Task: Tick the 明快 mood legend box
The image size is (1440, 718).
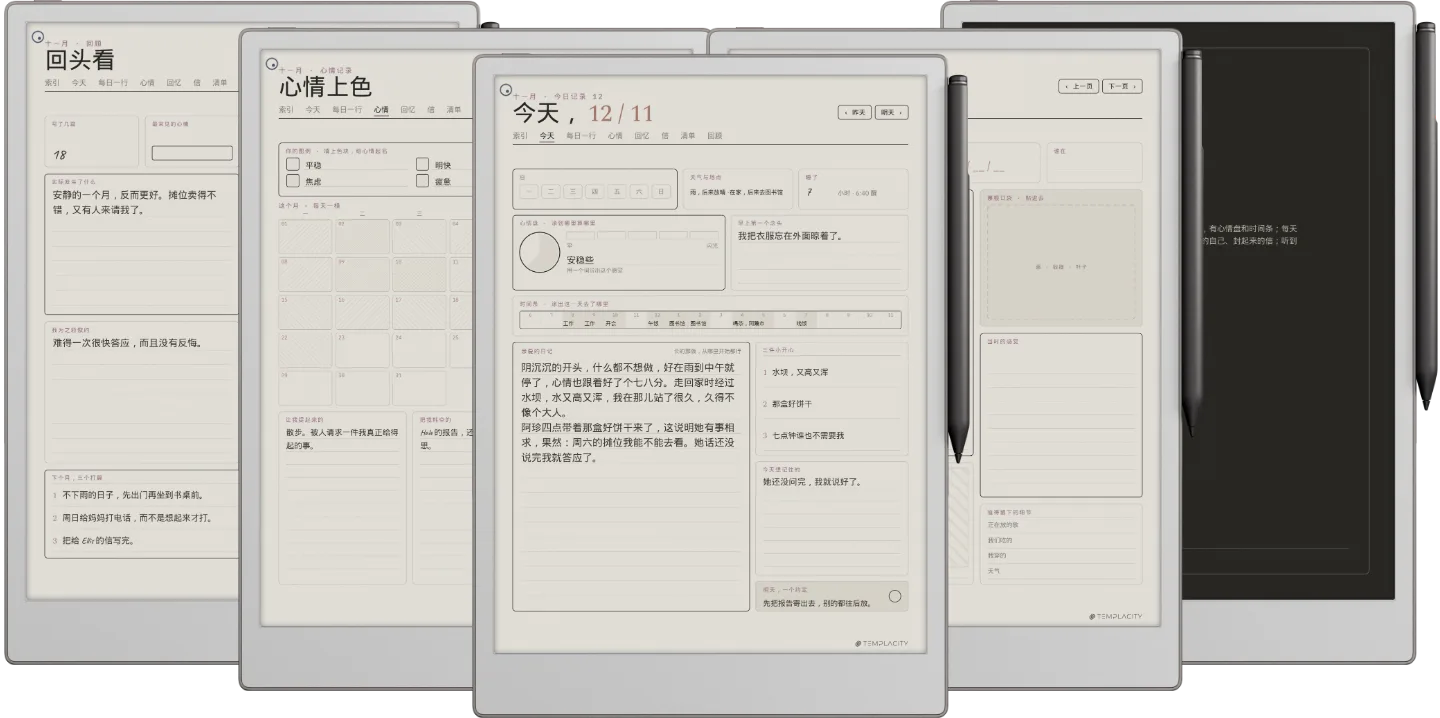Action: pyautogui.click(x=422, y=164)
